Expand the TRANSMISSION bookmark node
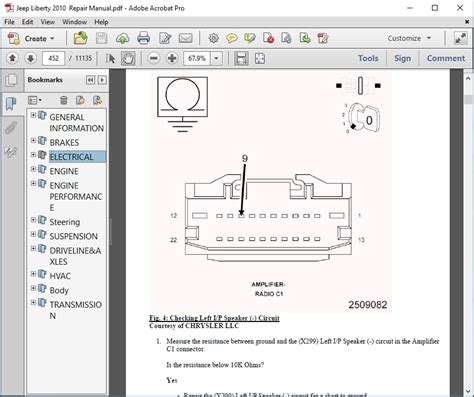 (33, 302)
